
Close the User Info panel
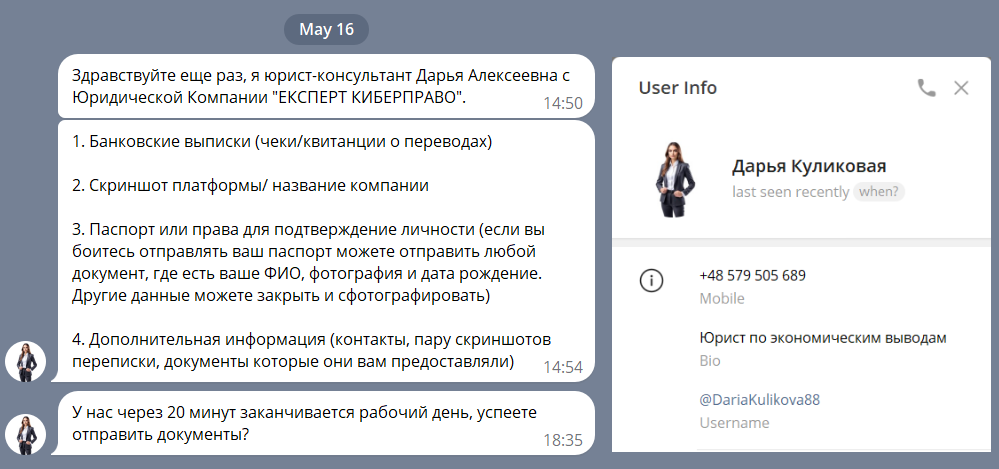961,88
